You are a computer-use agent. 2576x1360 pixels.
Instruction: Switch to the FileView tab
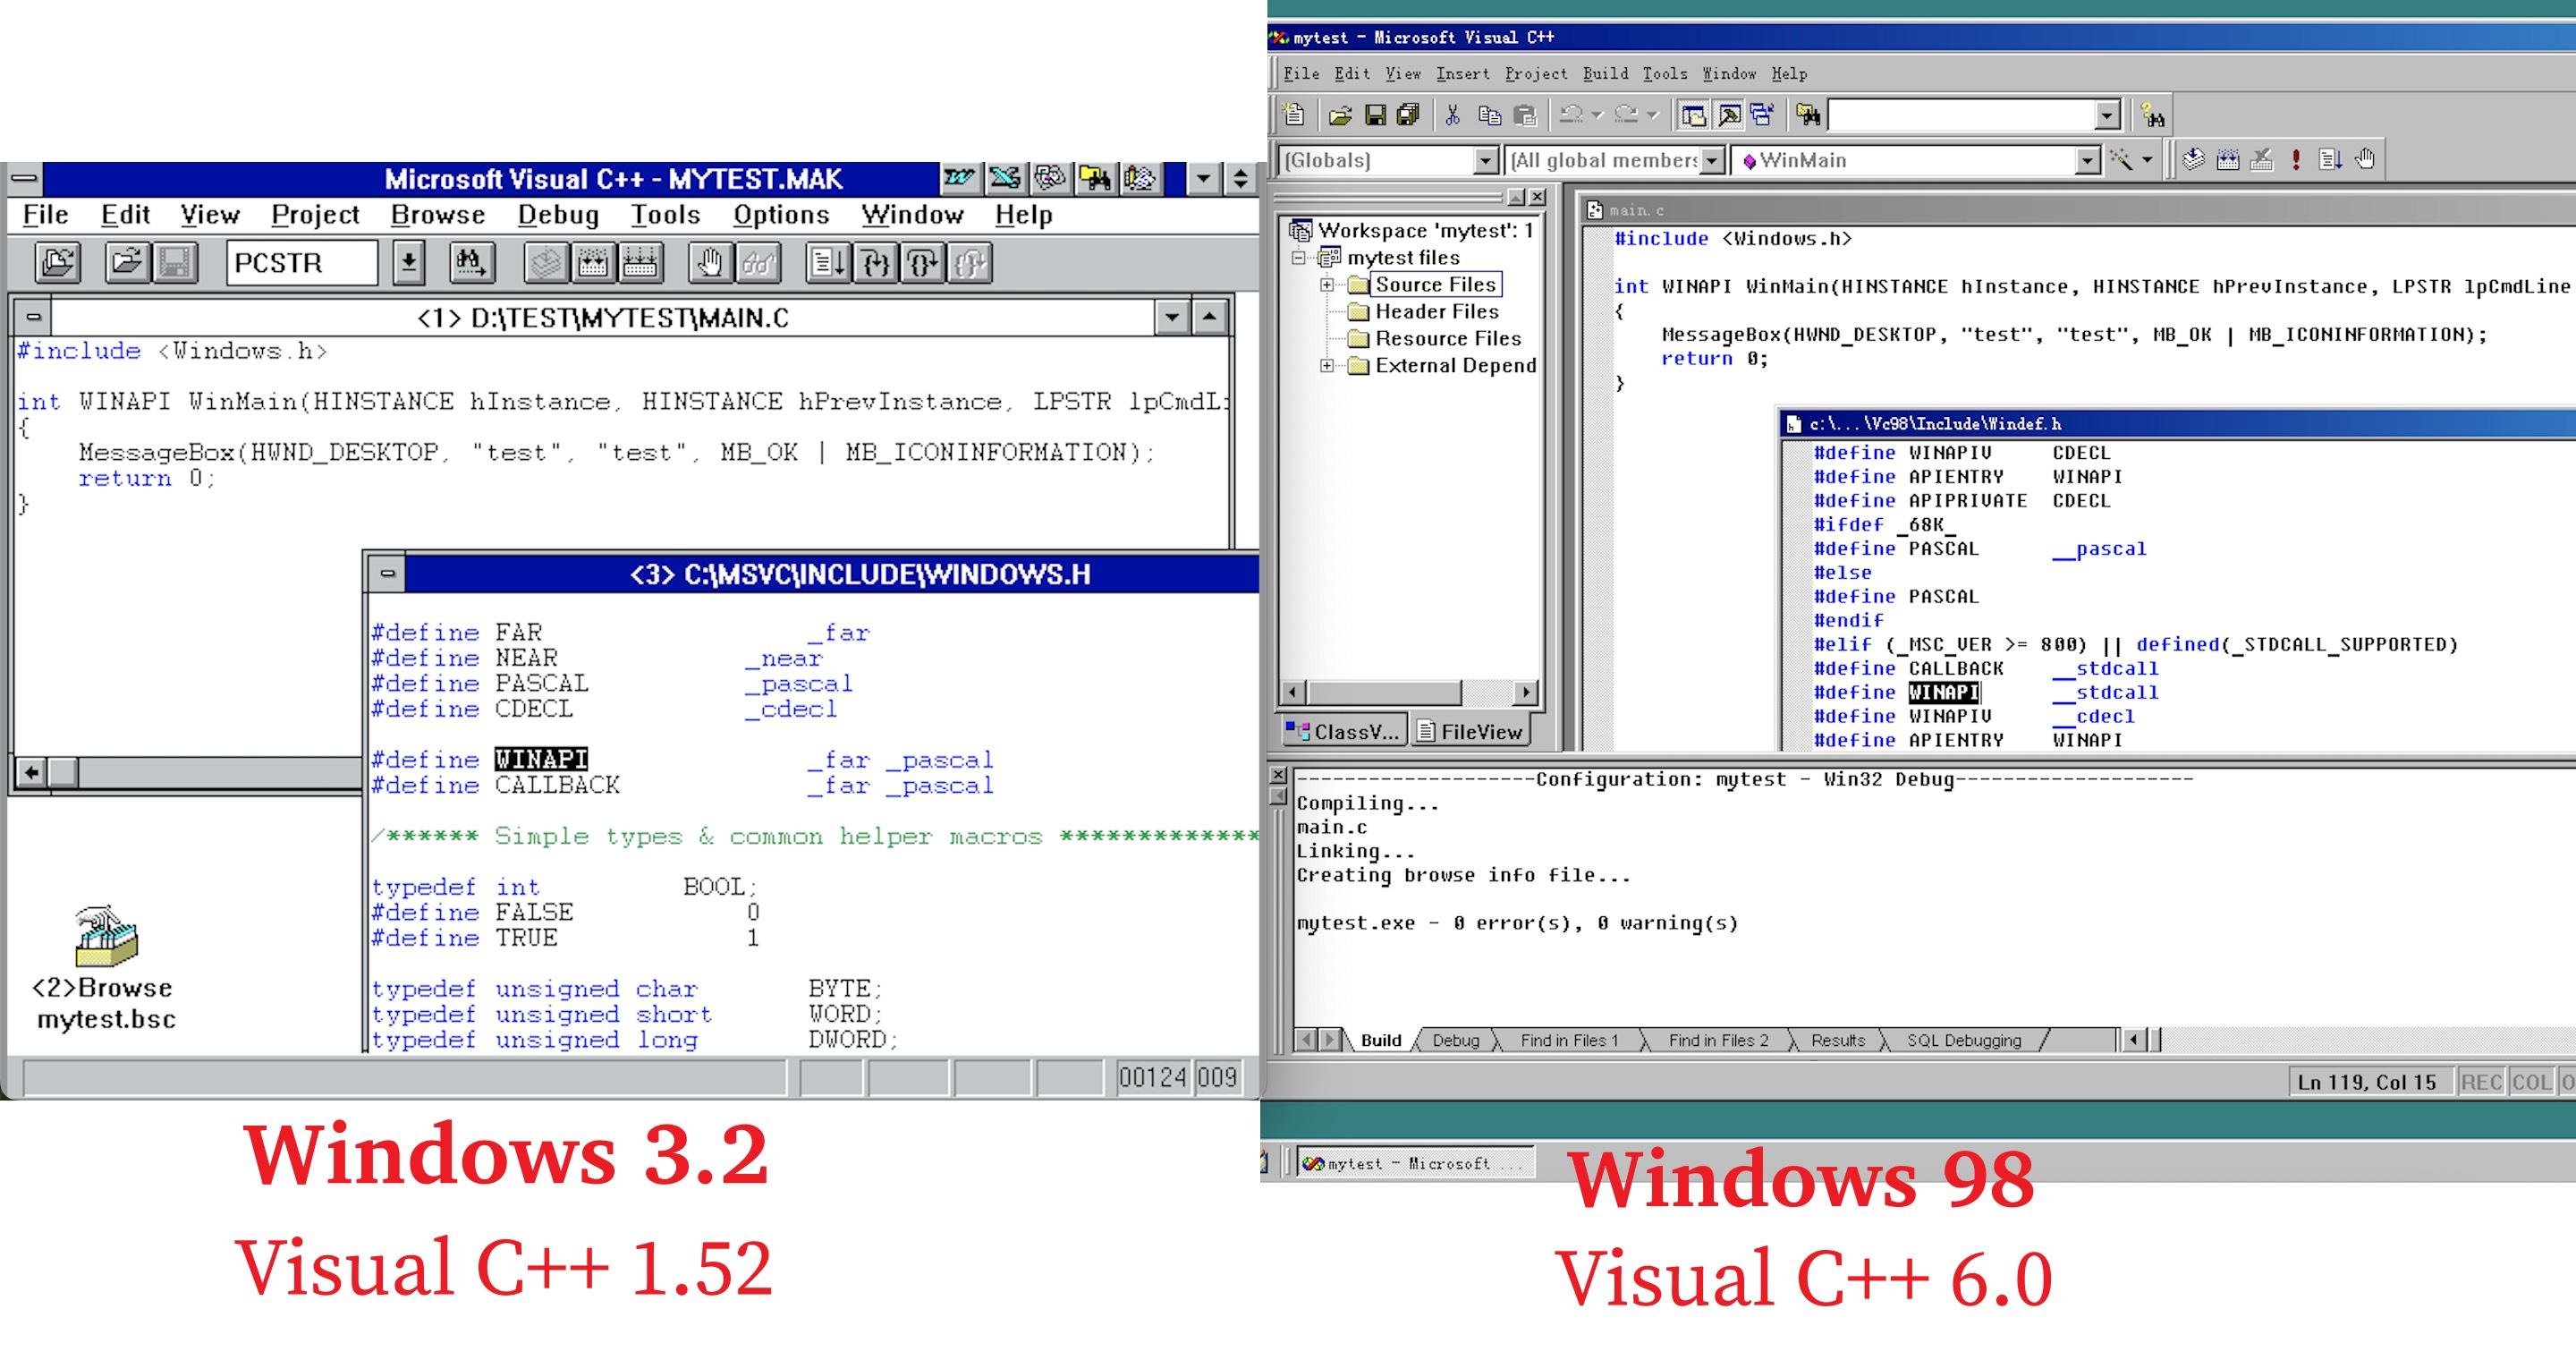[x=1470, y=732]
